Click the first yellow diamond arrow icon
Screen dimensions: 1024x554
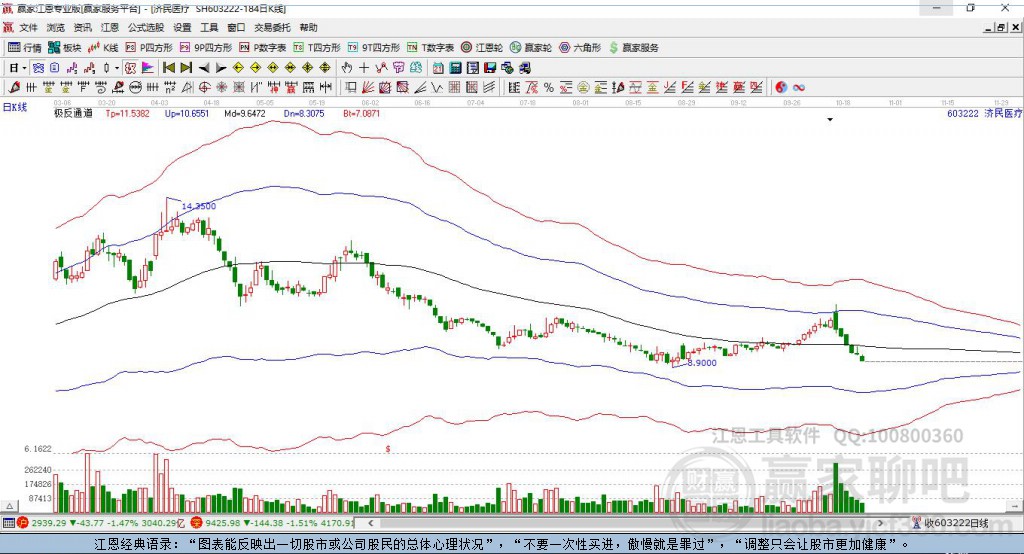[238, 68]
